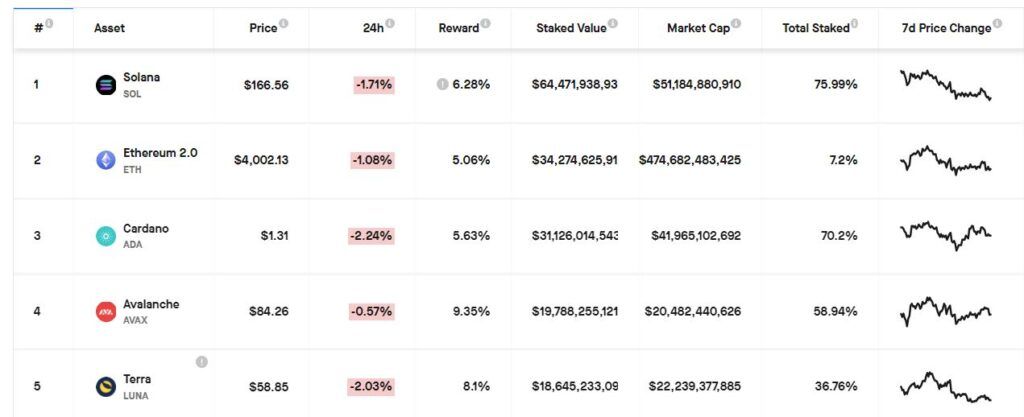Click the red Avalanche logo icon

tap(106, 311)
